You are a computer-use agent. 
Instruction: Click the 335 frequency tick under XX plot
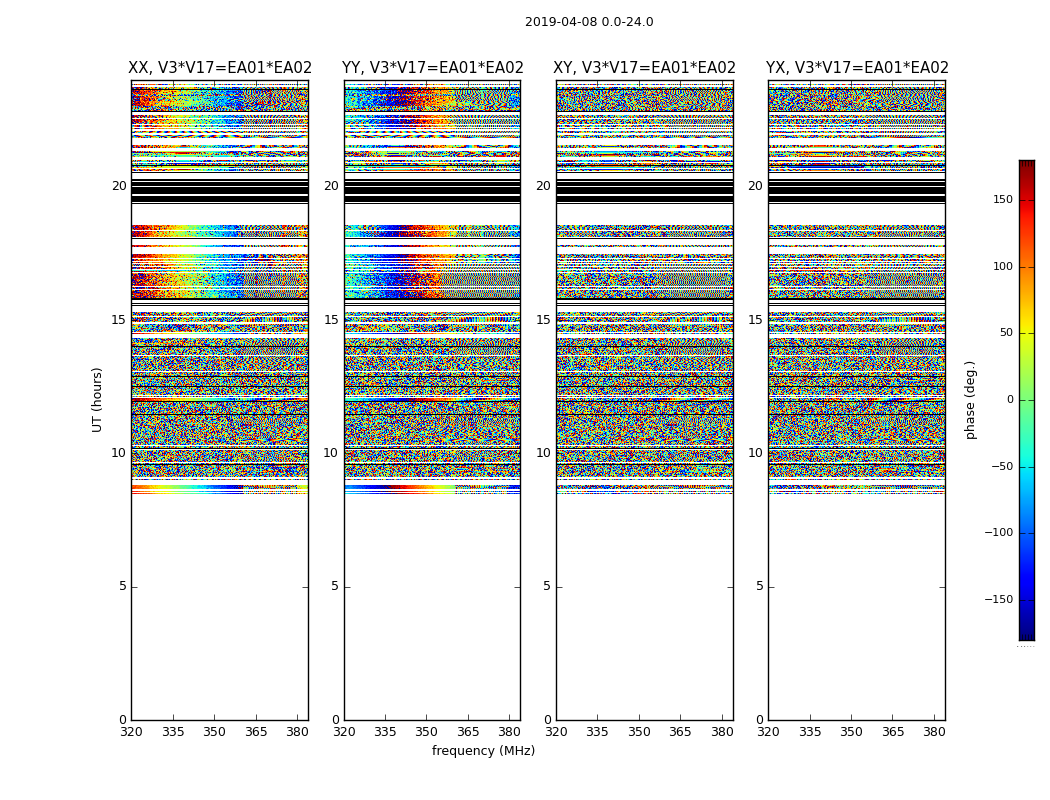point(173,732)
